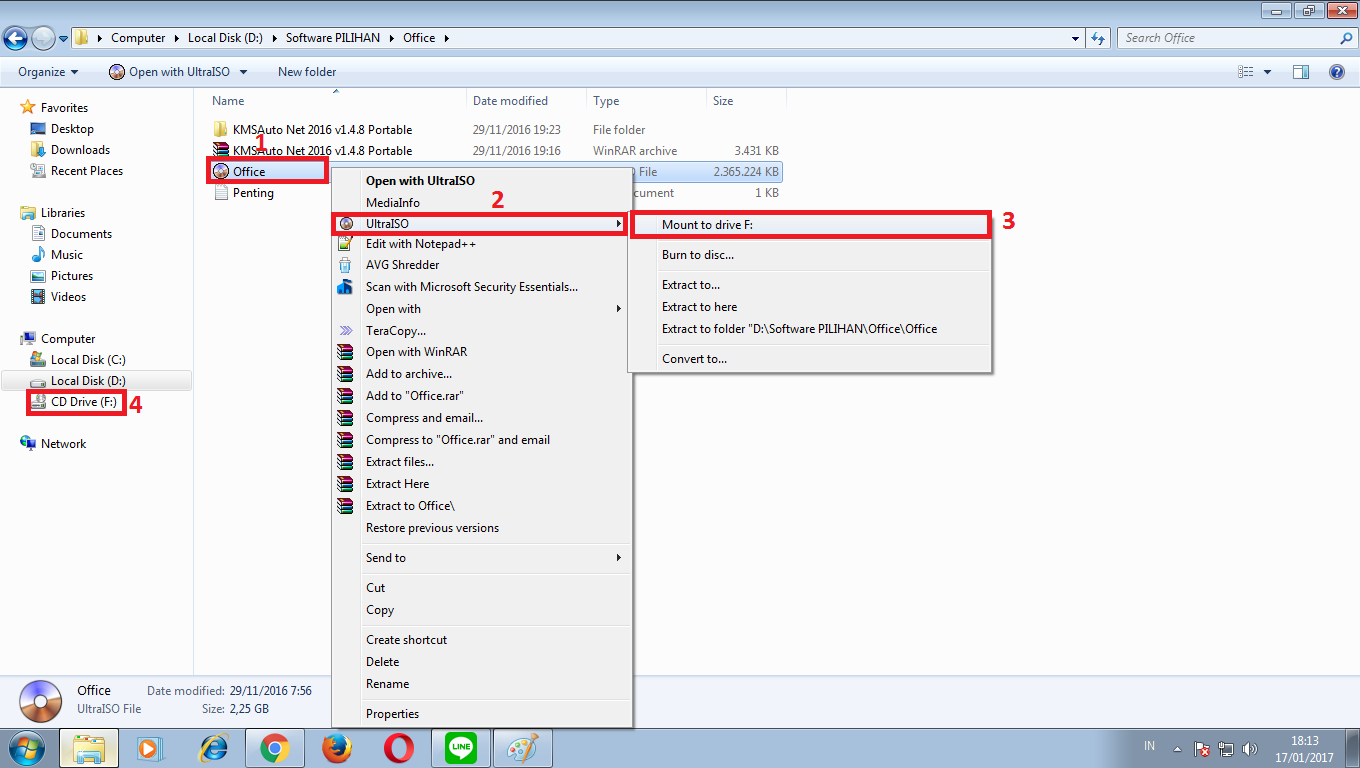Click the Change your view icon

[1246, 72]
